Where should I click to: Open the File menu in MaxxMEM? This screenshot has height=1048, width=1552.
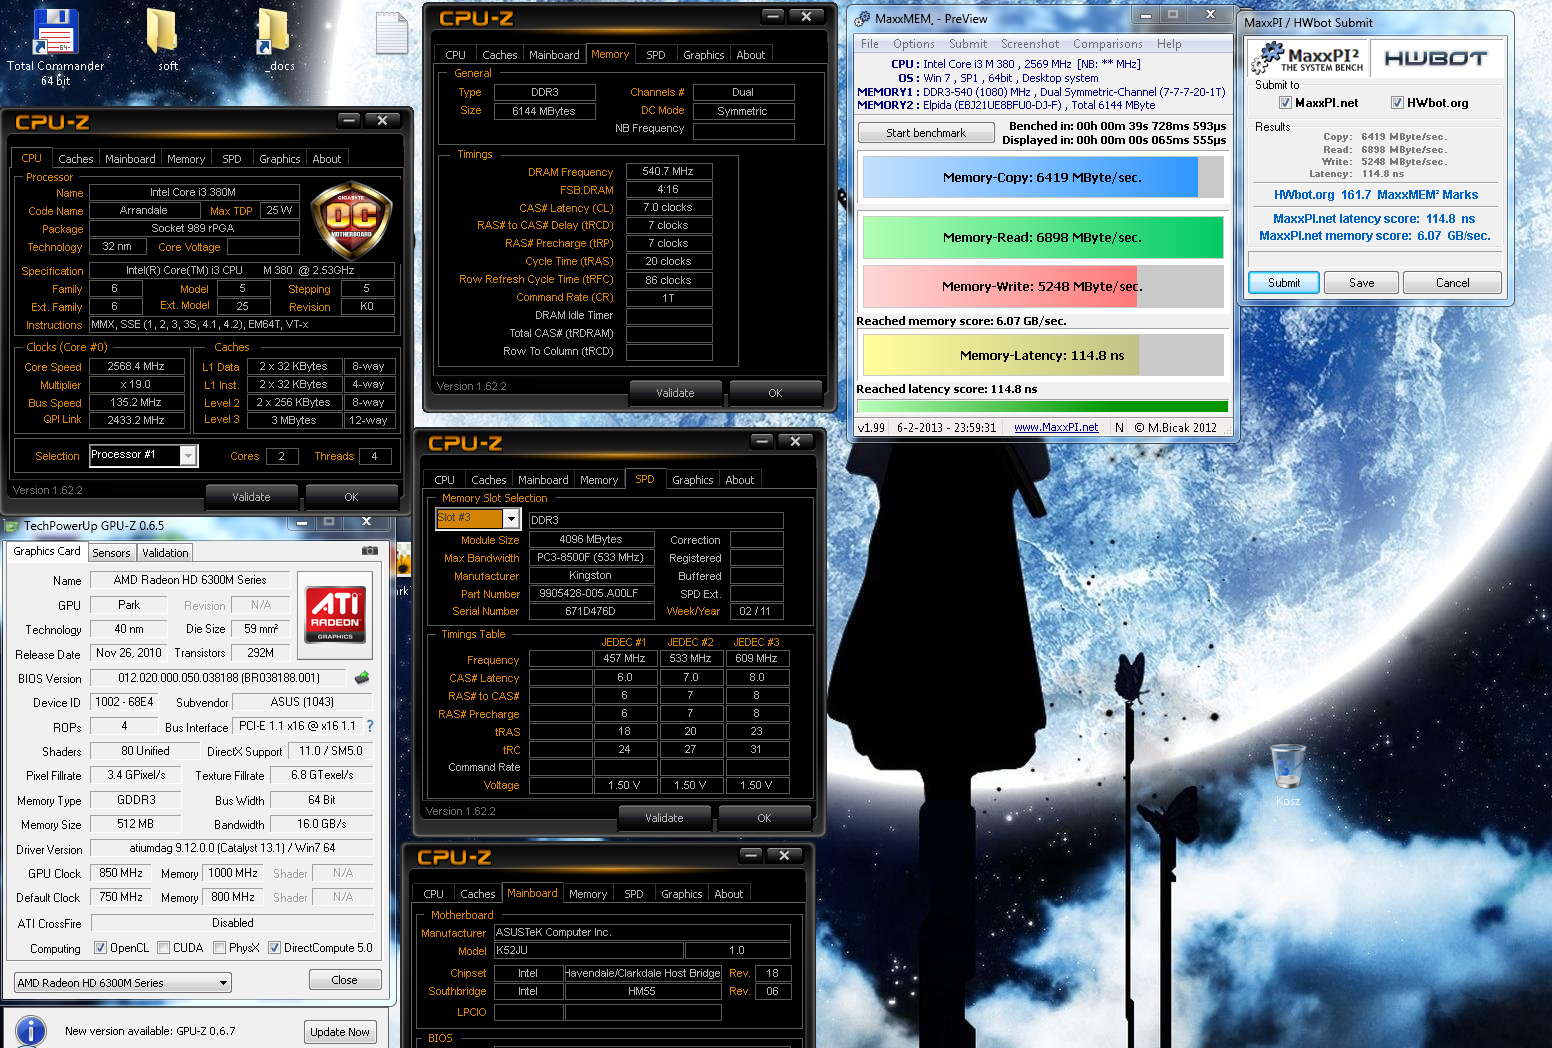click(x=870, y=44)
